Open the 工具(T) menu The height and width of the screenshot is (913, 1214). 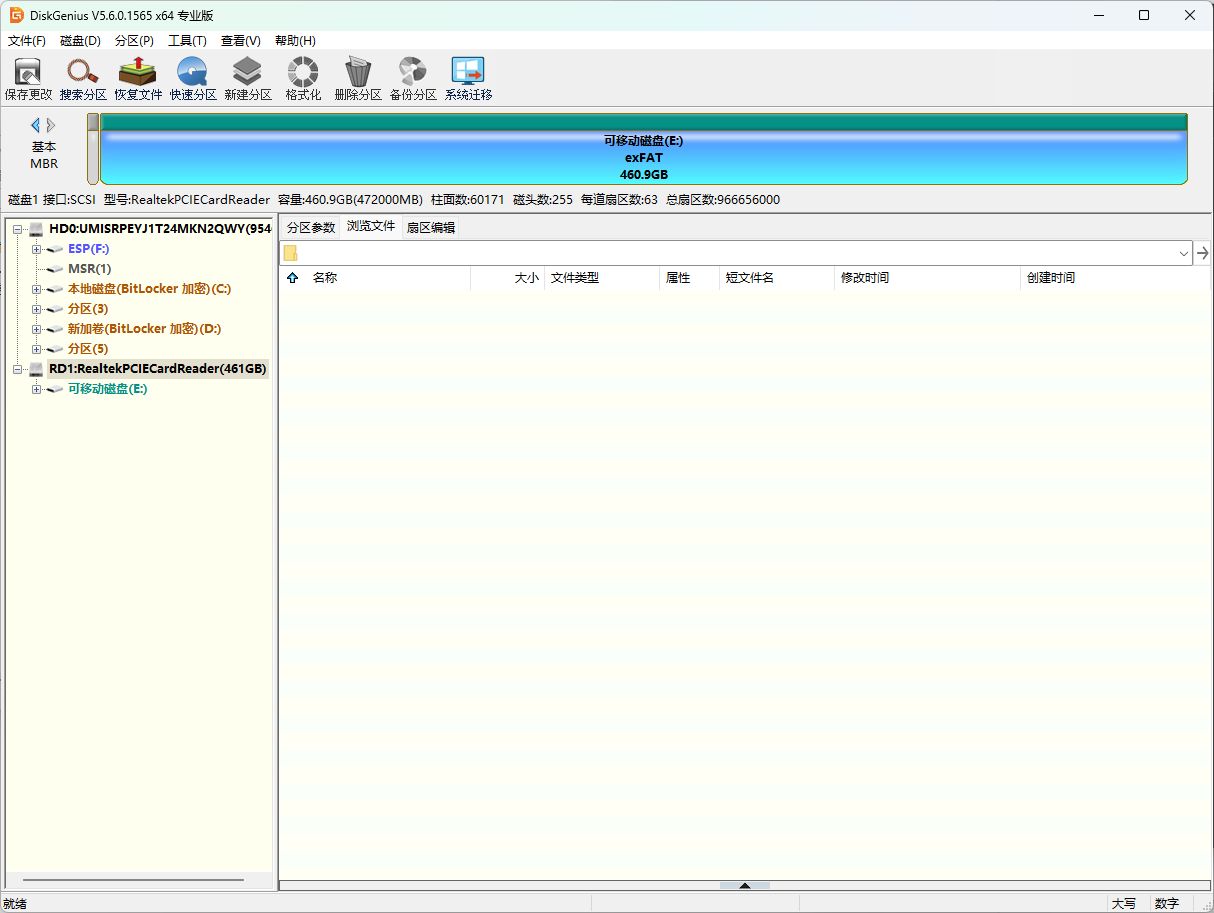point(187,41)
